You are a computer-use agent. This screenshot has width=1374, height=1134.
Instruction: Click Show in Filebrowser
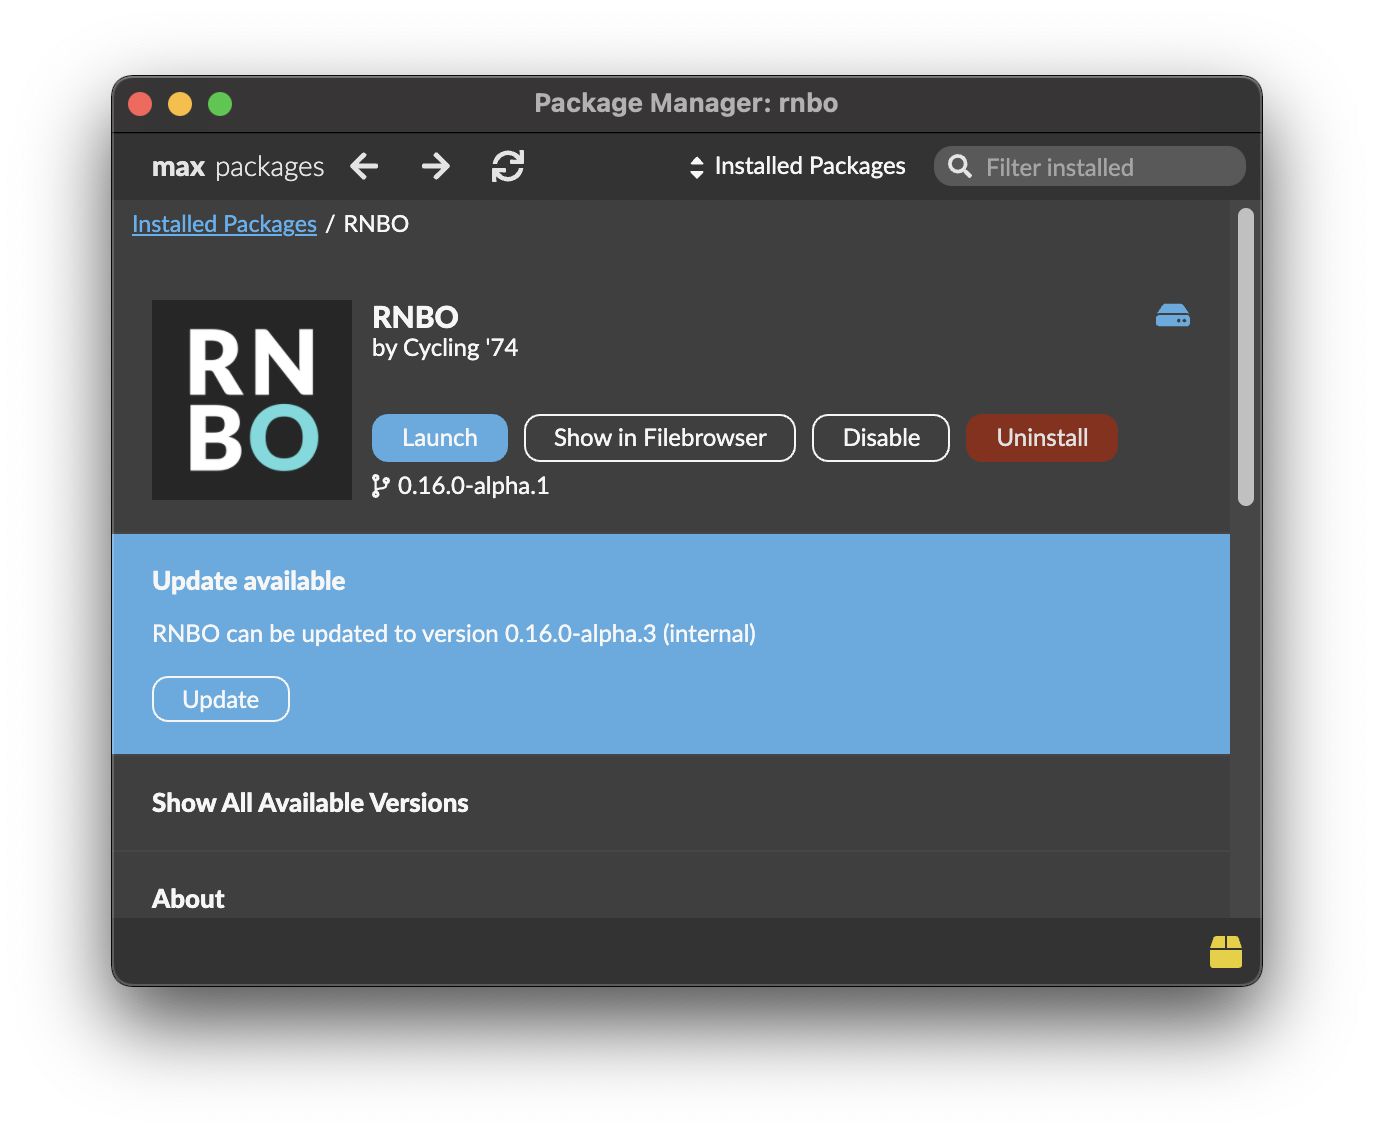[x=660, y=438]
